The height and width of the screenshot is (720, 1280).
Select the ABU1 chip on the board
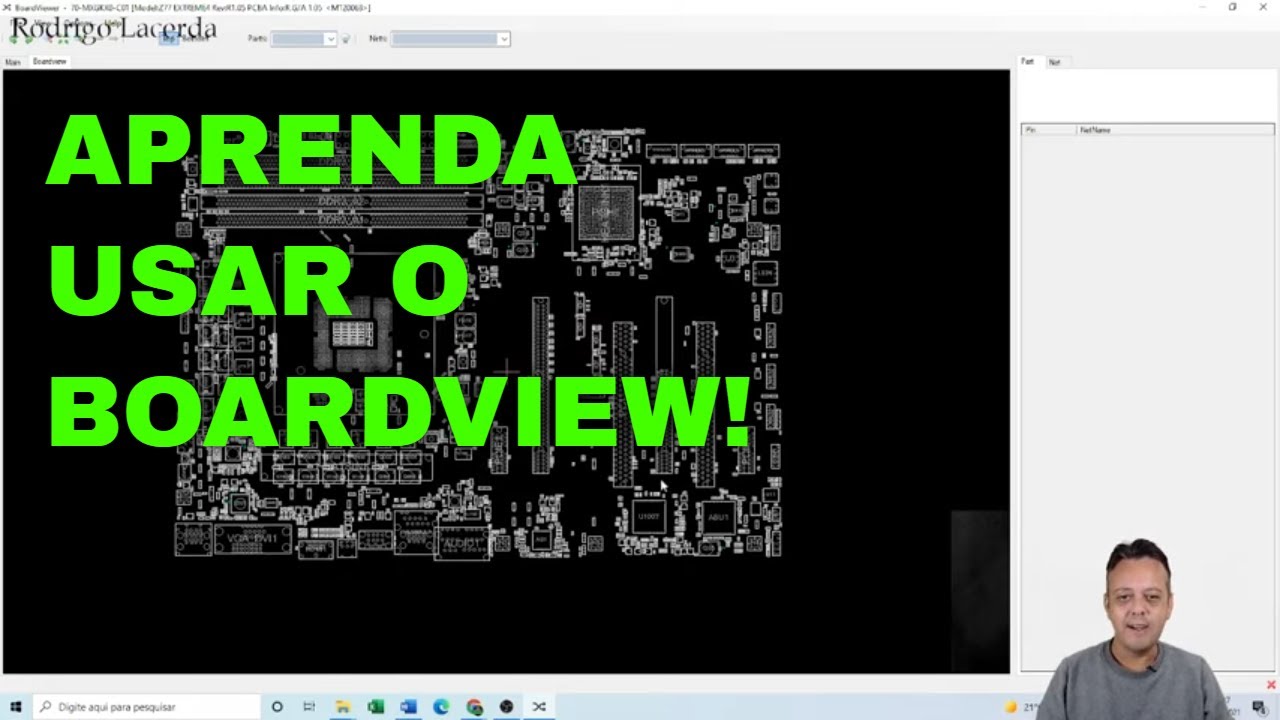(x=718, y=517)
